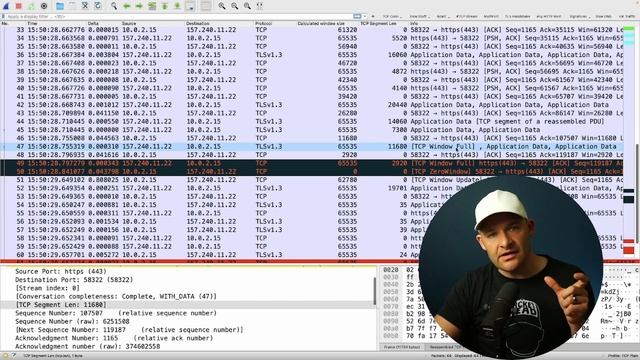Screen dimensions: 640x360
Task: Apply the Any HTTP Word filter button
Action: click(x=549, y=16)
